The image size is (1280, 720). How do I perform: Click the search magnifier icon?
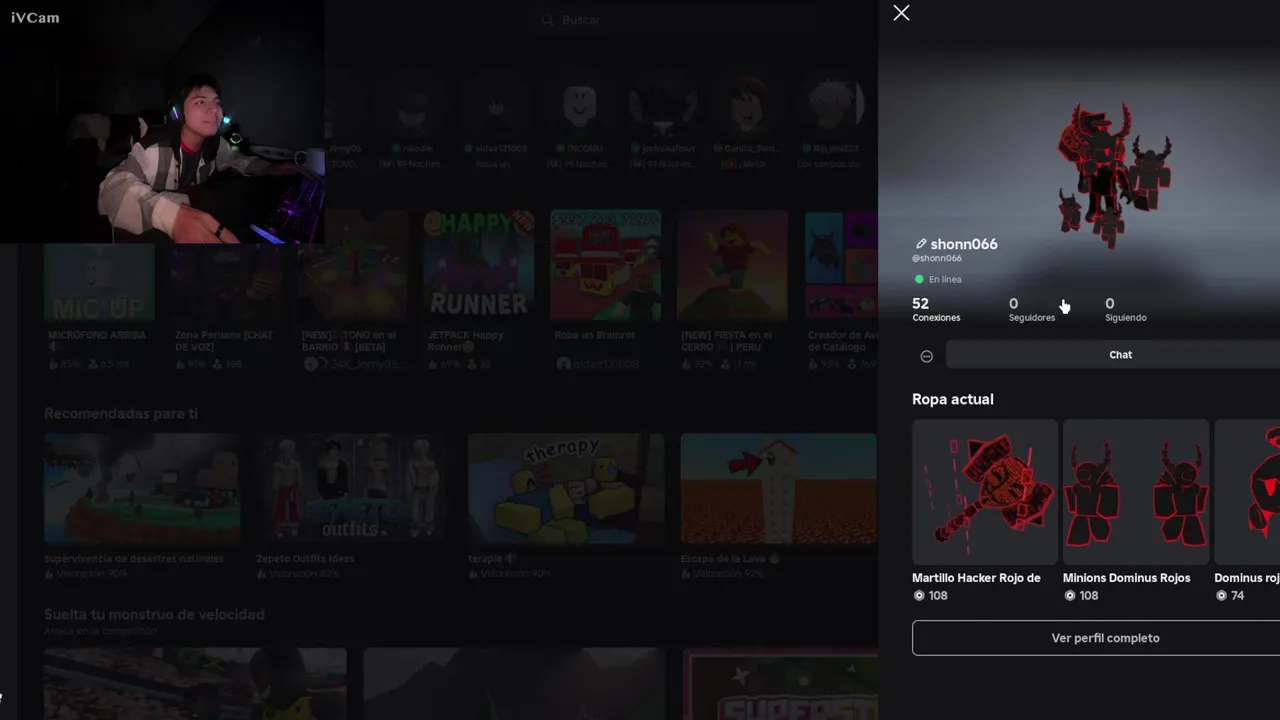pos(547,19)
